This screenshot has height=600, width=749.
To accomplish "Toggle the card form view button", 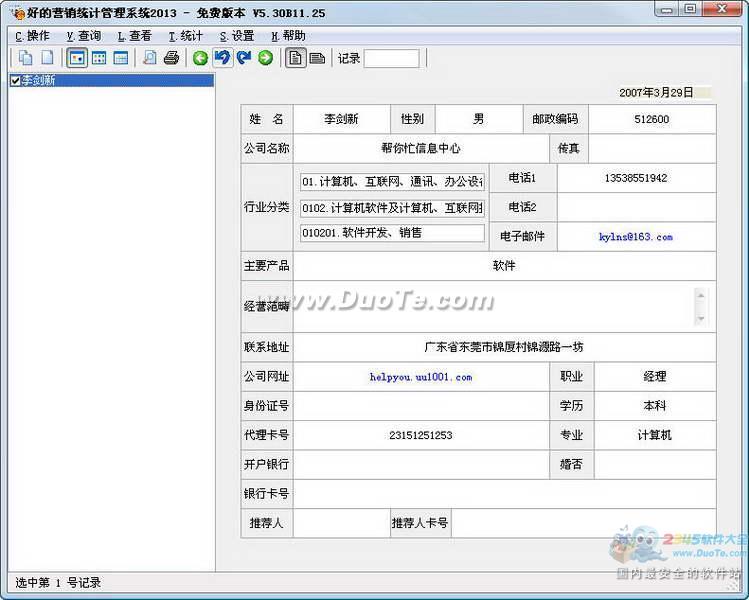I will click(x=77, y=58).
